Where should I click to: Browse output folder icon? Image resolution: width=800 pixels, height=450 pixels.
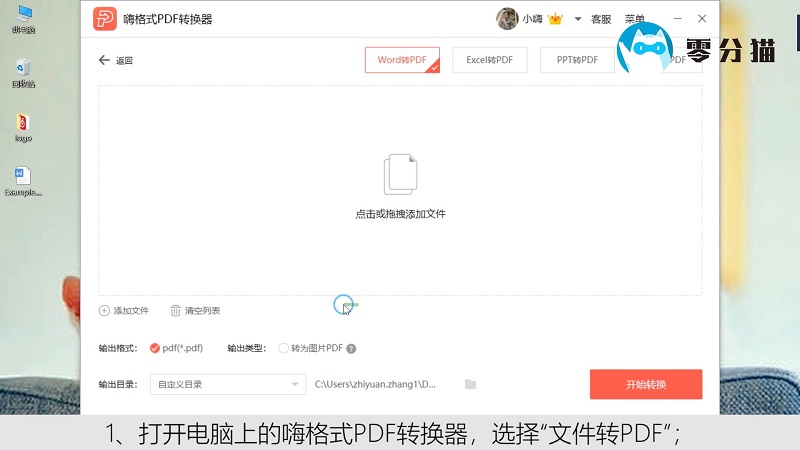click(x=470, y=384)
